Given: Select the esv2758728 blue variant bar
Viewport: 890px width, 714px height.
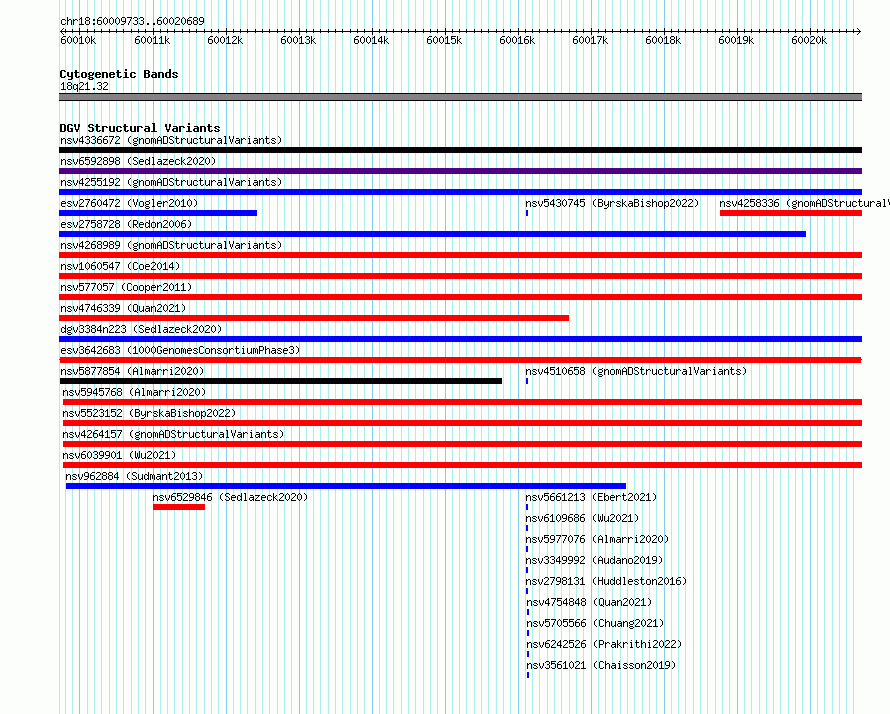Looking at the screenshot, I should (x=433, y=234).
